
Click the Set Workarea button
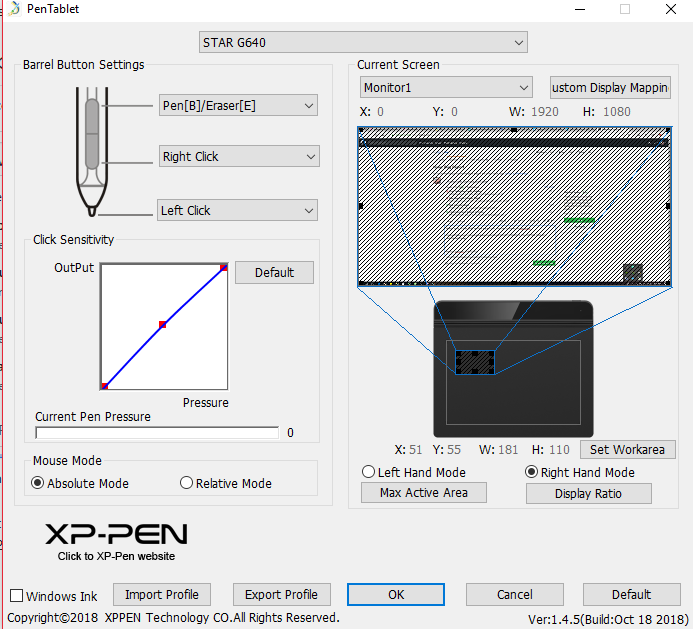coord(628,450)
